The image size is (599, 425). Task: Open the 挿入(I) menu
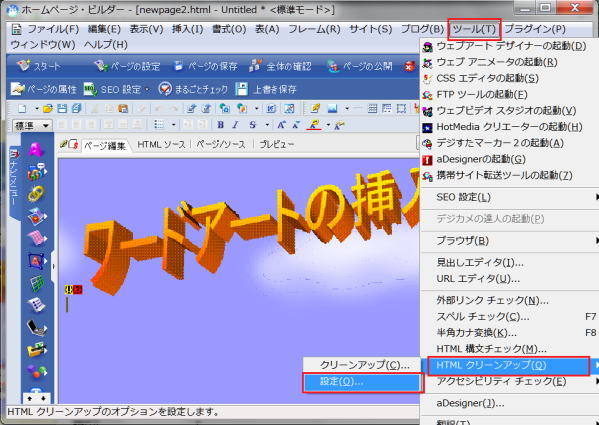(x=187, y=29)
